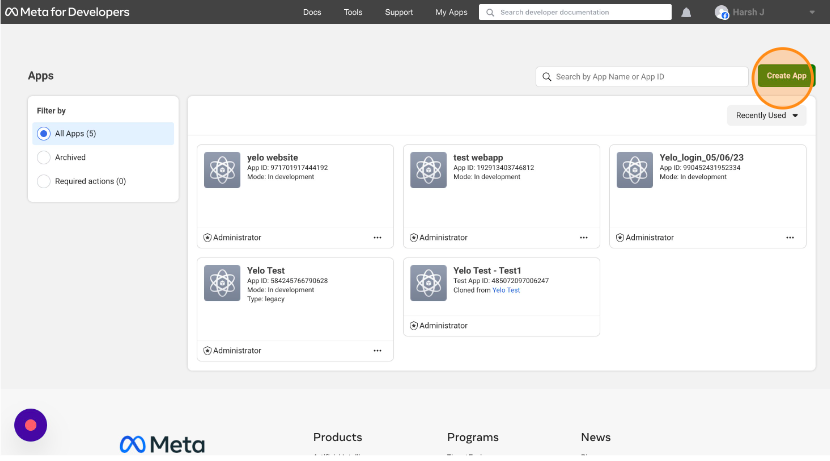Open the Meta for Developers logo

tap(67, 12)
